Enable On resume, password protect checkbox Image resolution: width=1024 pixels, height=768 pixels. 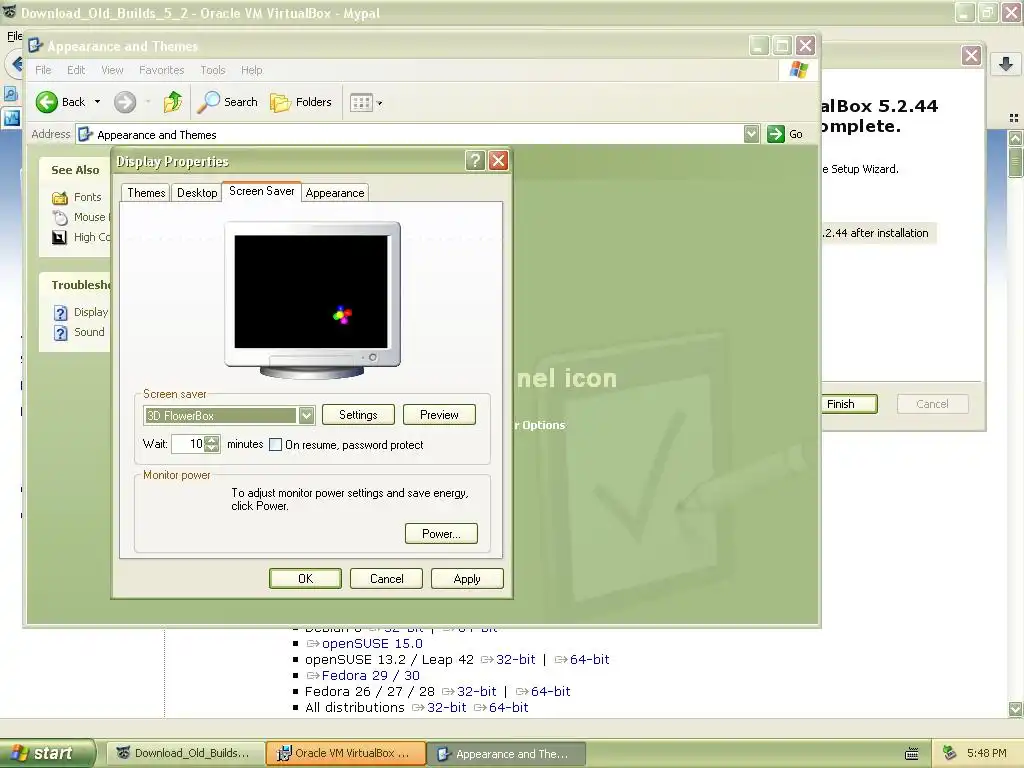[276, 445]
